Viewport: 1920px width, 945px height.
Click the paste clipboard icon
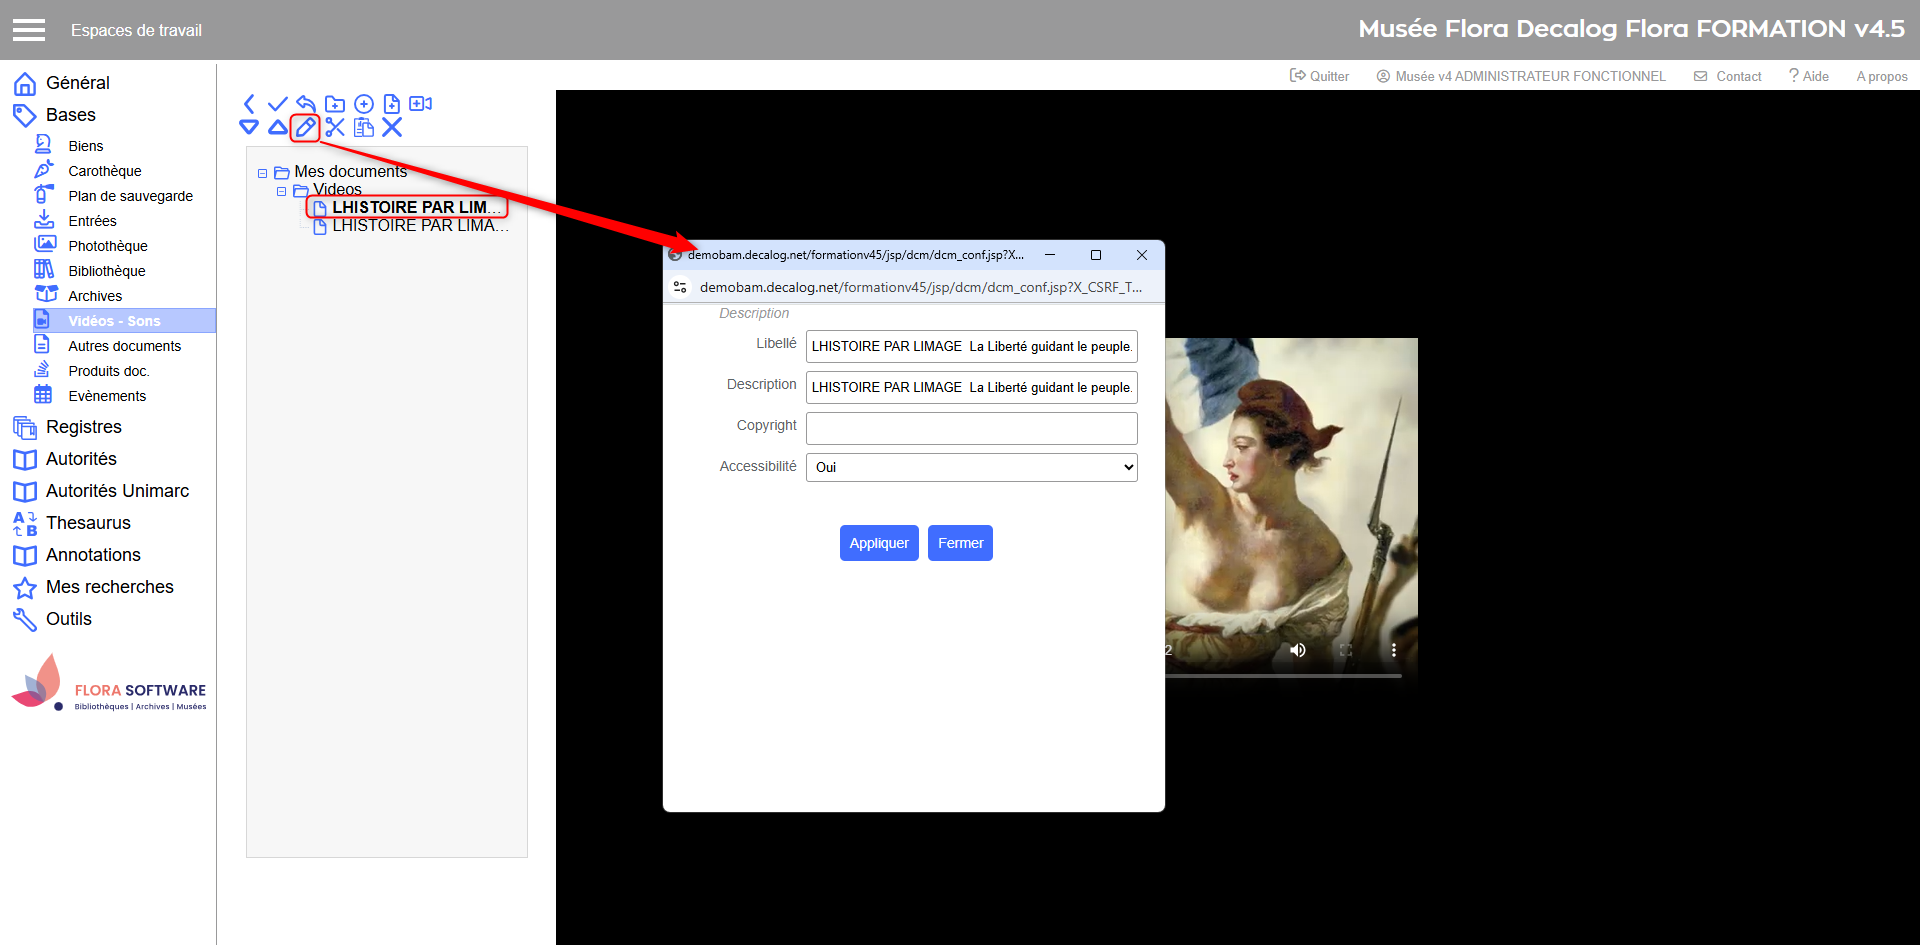pos(364,127)
